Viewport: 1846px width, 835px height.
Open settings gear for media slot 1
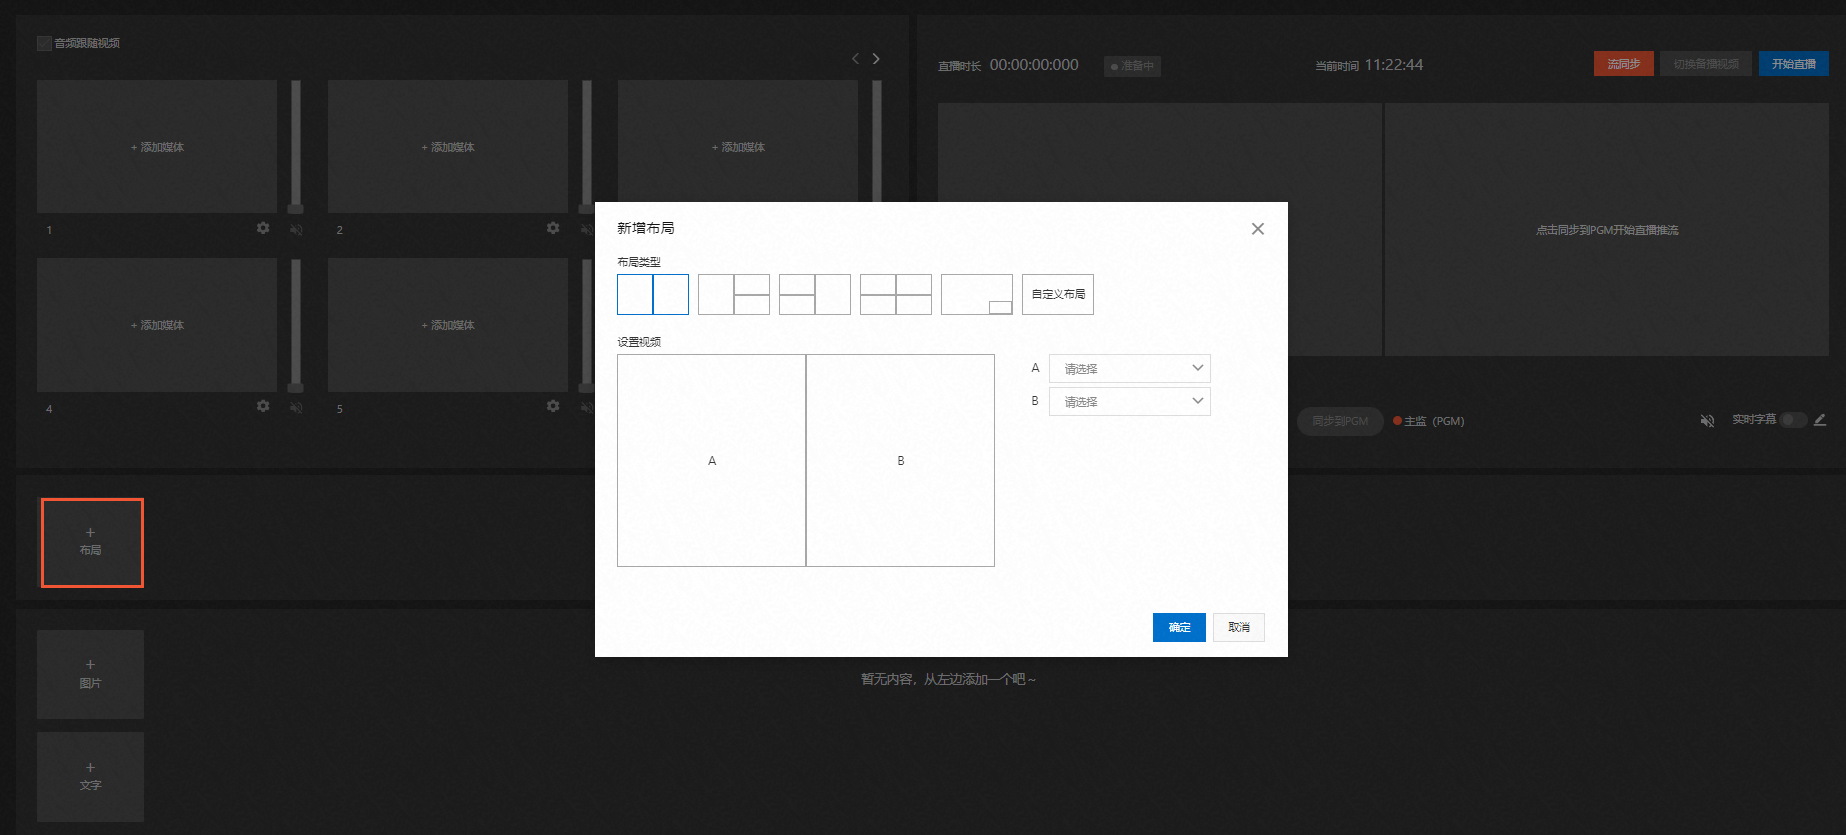[x=263, y=228]
